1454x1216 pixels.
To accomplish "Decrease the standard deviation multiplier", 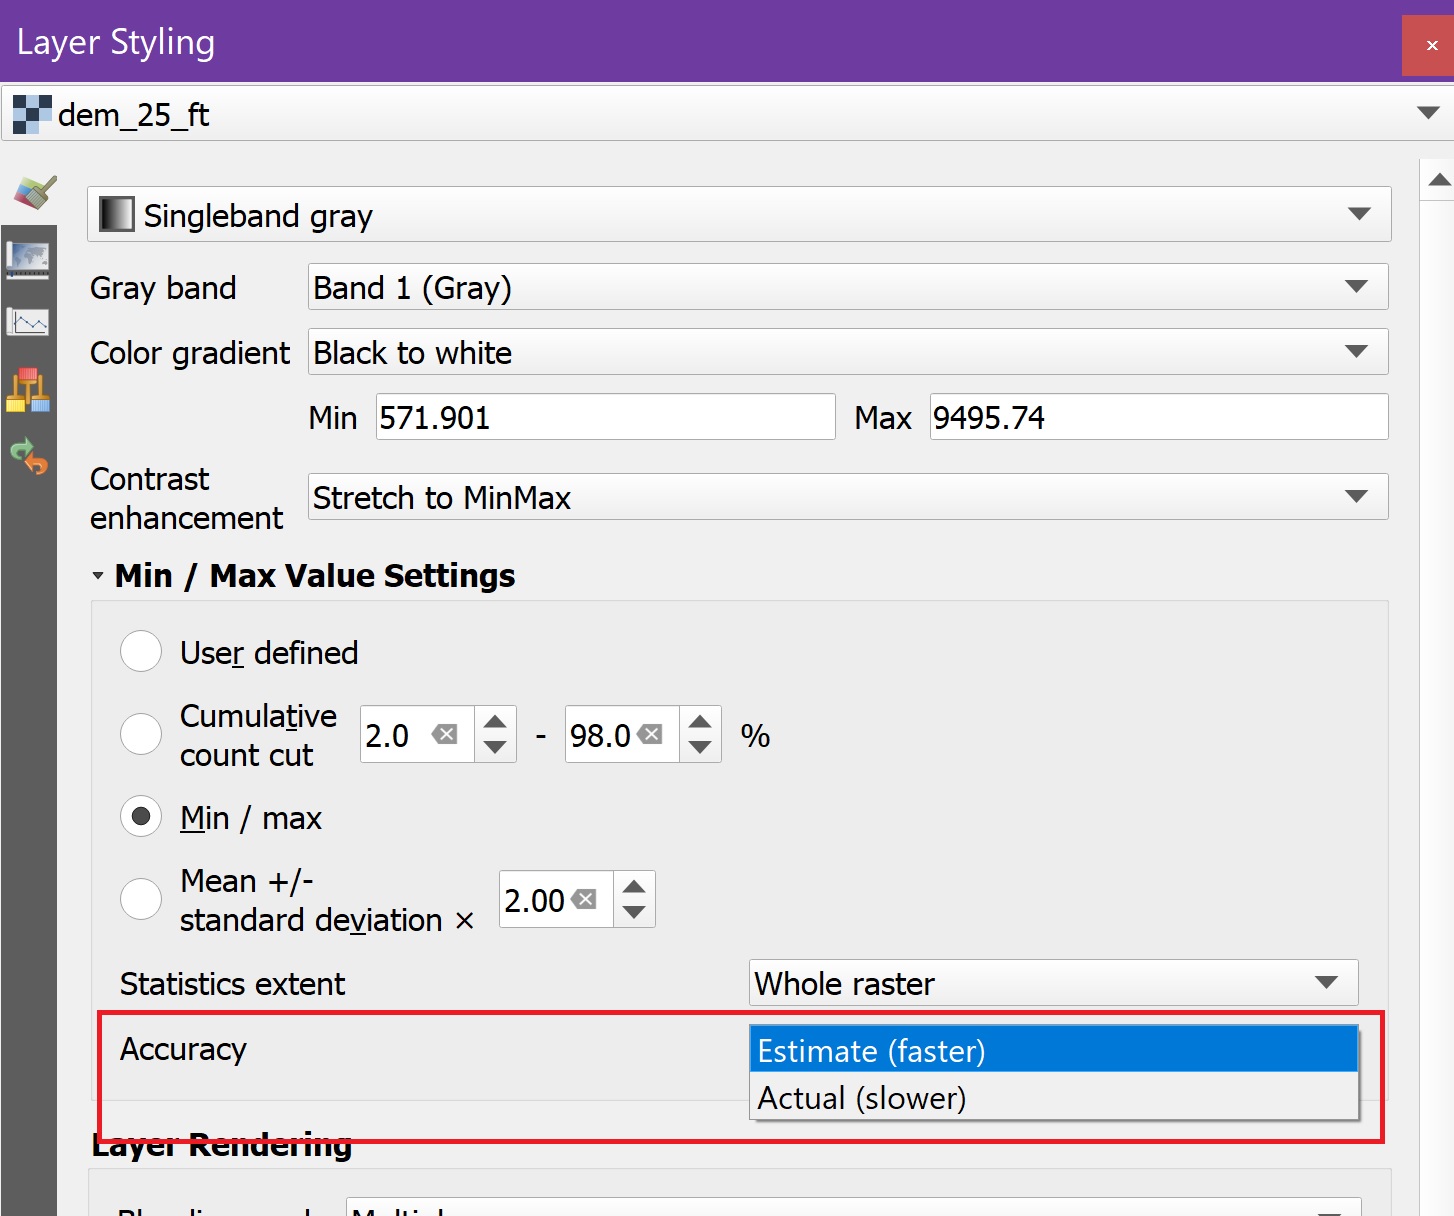I will (634, 913).
